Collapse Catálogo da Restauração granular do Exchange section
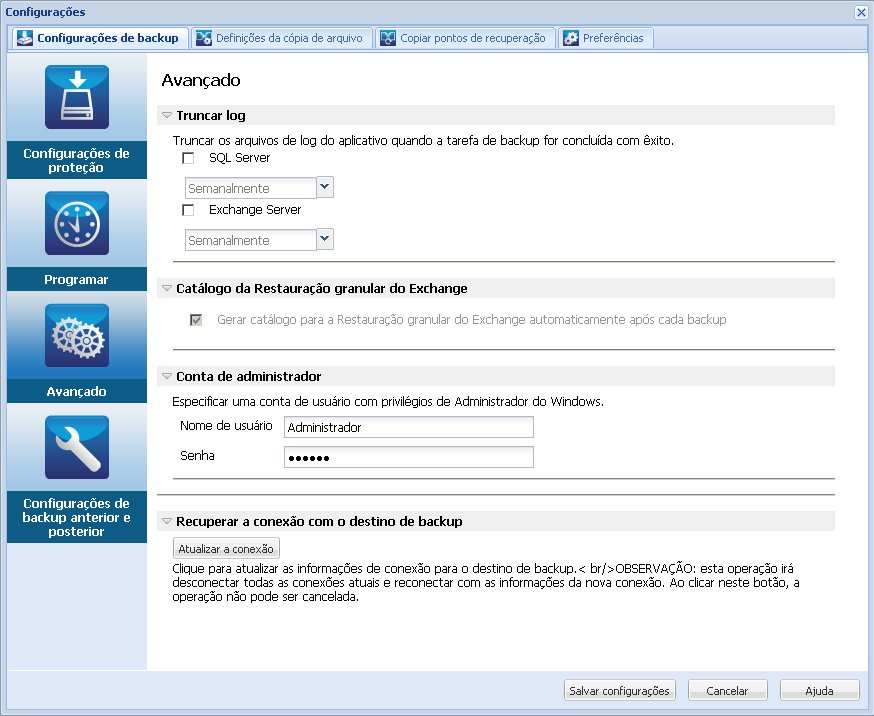The image size is (874, 716). point(167,289)
